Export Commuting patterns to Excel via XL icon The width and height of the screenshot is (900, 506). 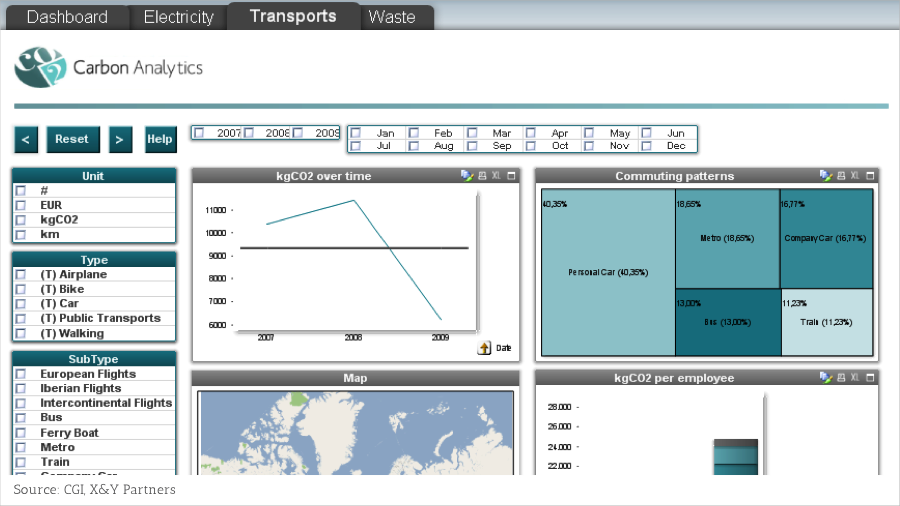tap(855, 176)
